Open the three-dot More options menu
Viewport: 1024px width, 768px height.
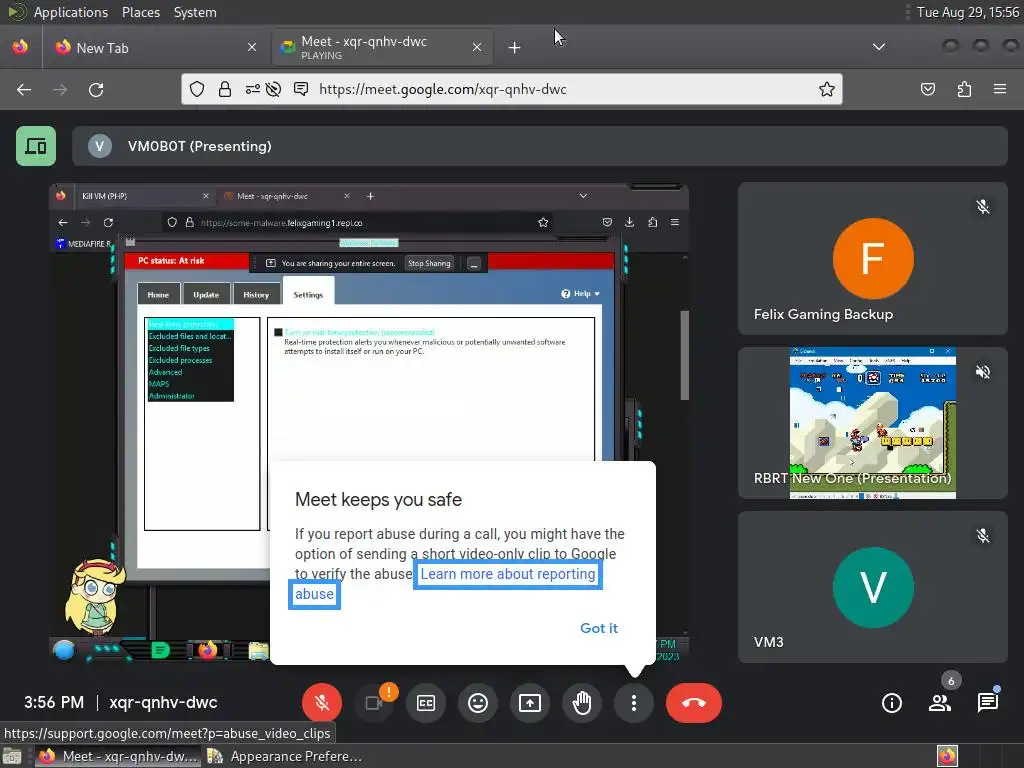click(x=633, y=703)
